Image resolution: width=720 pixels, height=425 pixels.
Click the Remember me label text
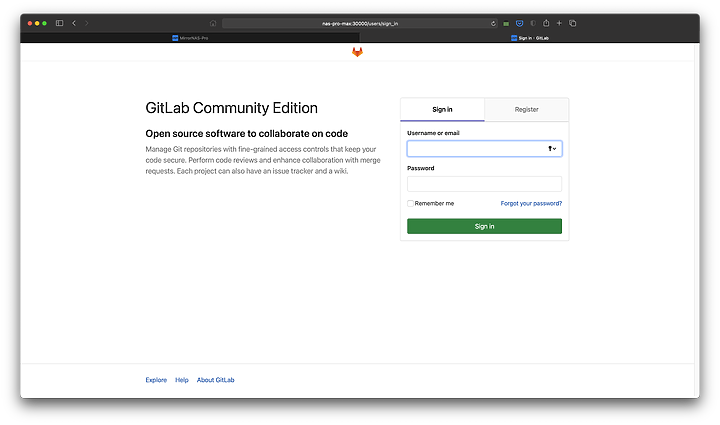click(434, 203)
